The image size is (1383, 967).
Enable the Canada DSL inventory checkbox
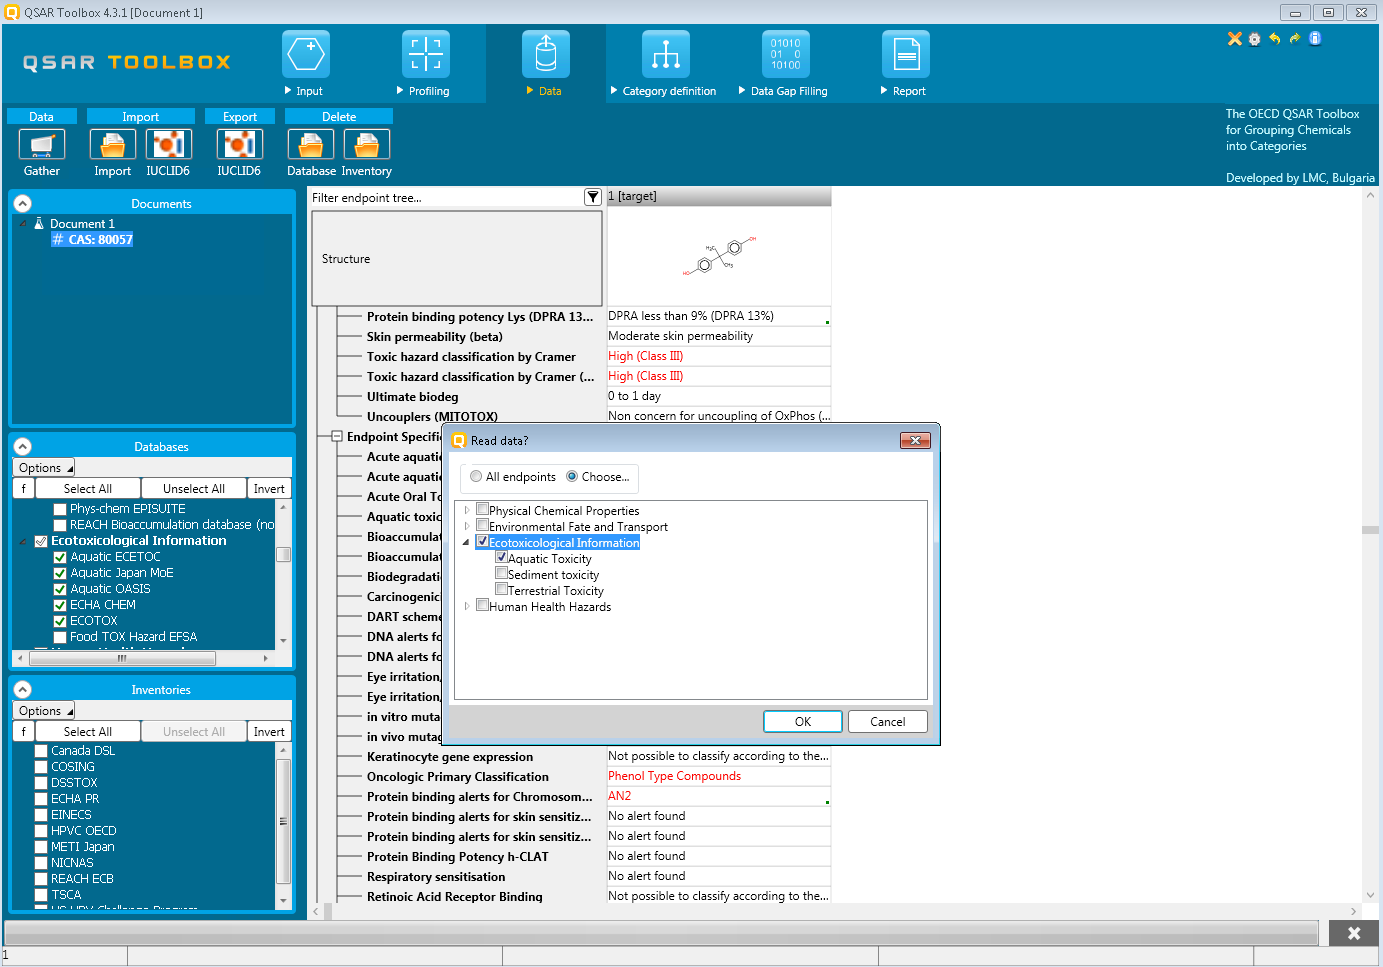tap(41, 751)
